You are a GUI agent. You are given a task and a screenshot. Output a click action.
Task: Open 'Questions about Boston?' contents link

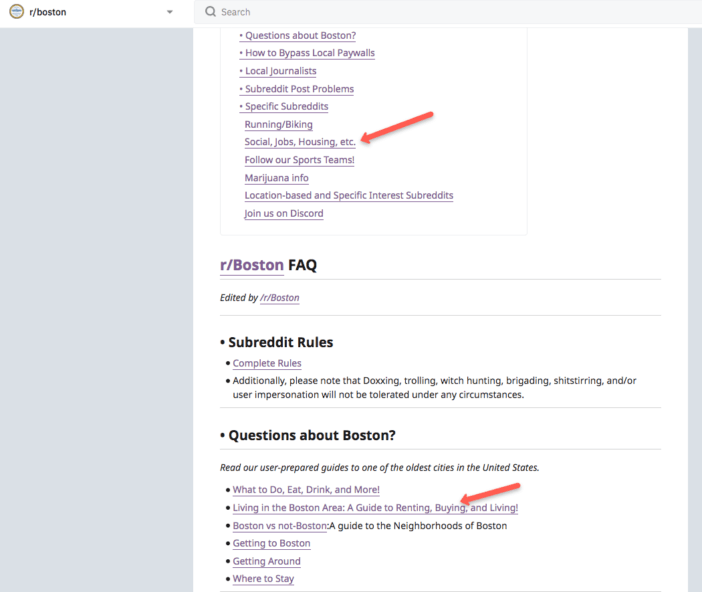tap(298, 35)
